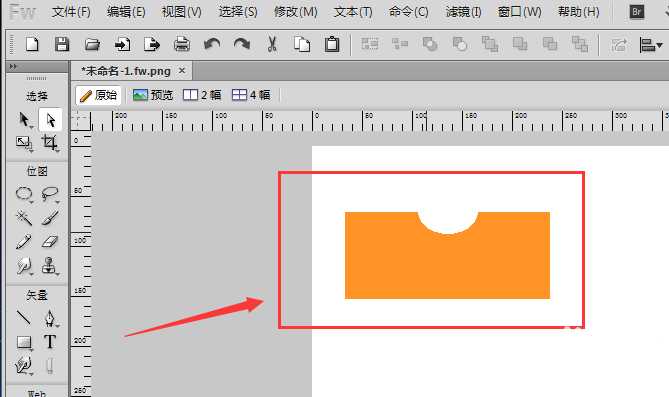Choose the Crop tool
669x397 pixels.
[49, 143]
